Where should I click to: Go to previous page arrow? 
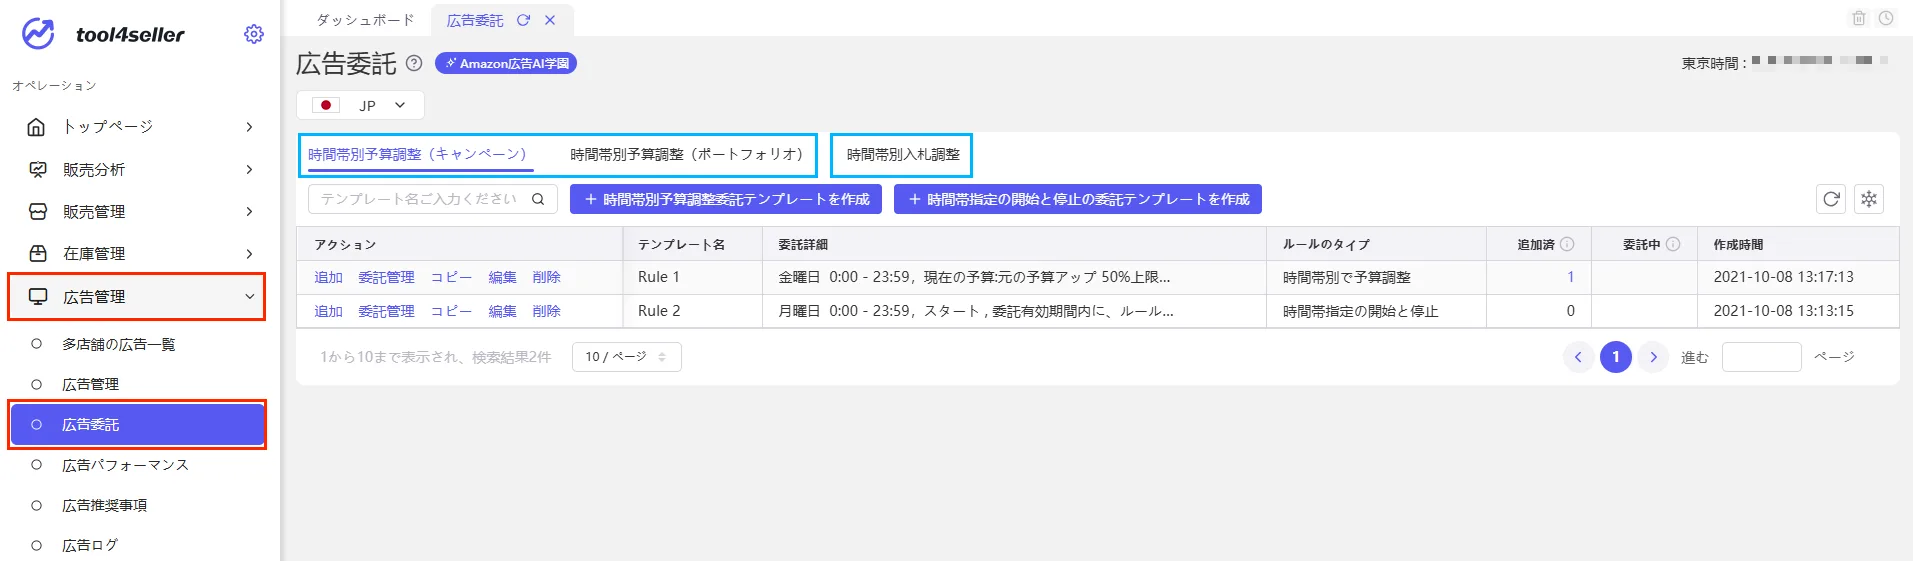pyautogui.click(x=1578, y=357)
